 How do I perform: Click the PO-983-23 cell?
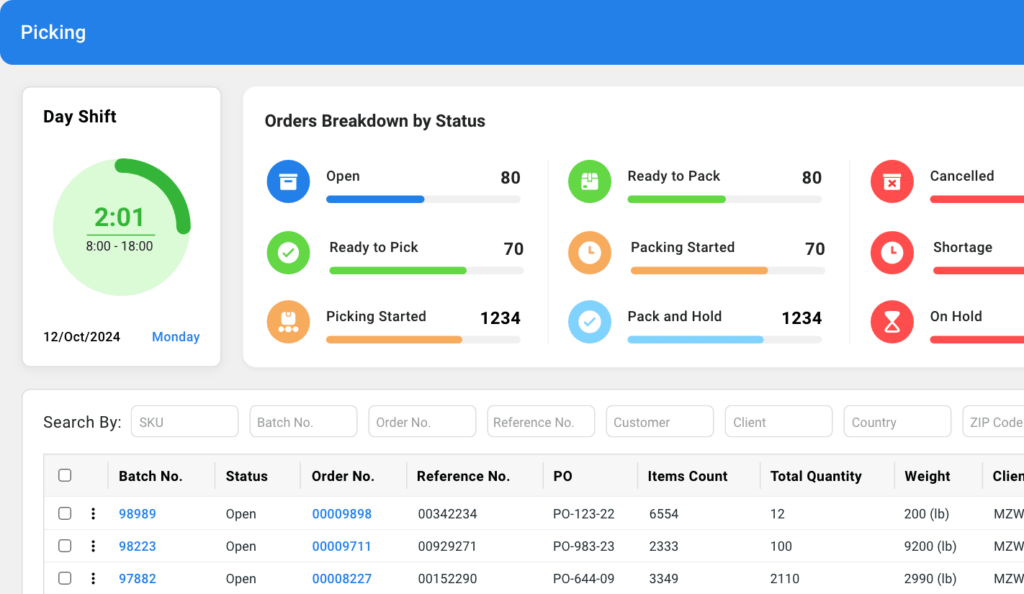[584, 546]
